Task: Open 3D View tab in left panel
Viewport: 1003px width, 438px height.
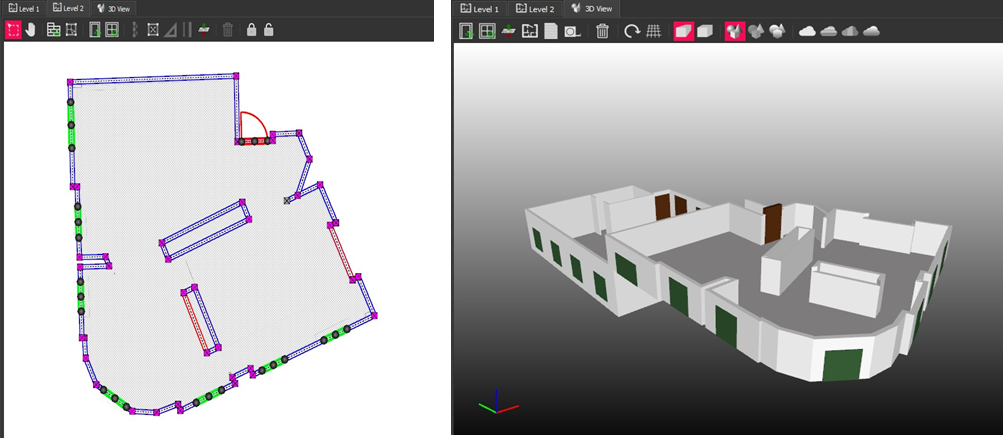Action: click(x=114, y=8)
